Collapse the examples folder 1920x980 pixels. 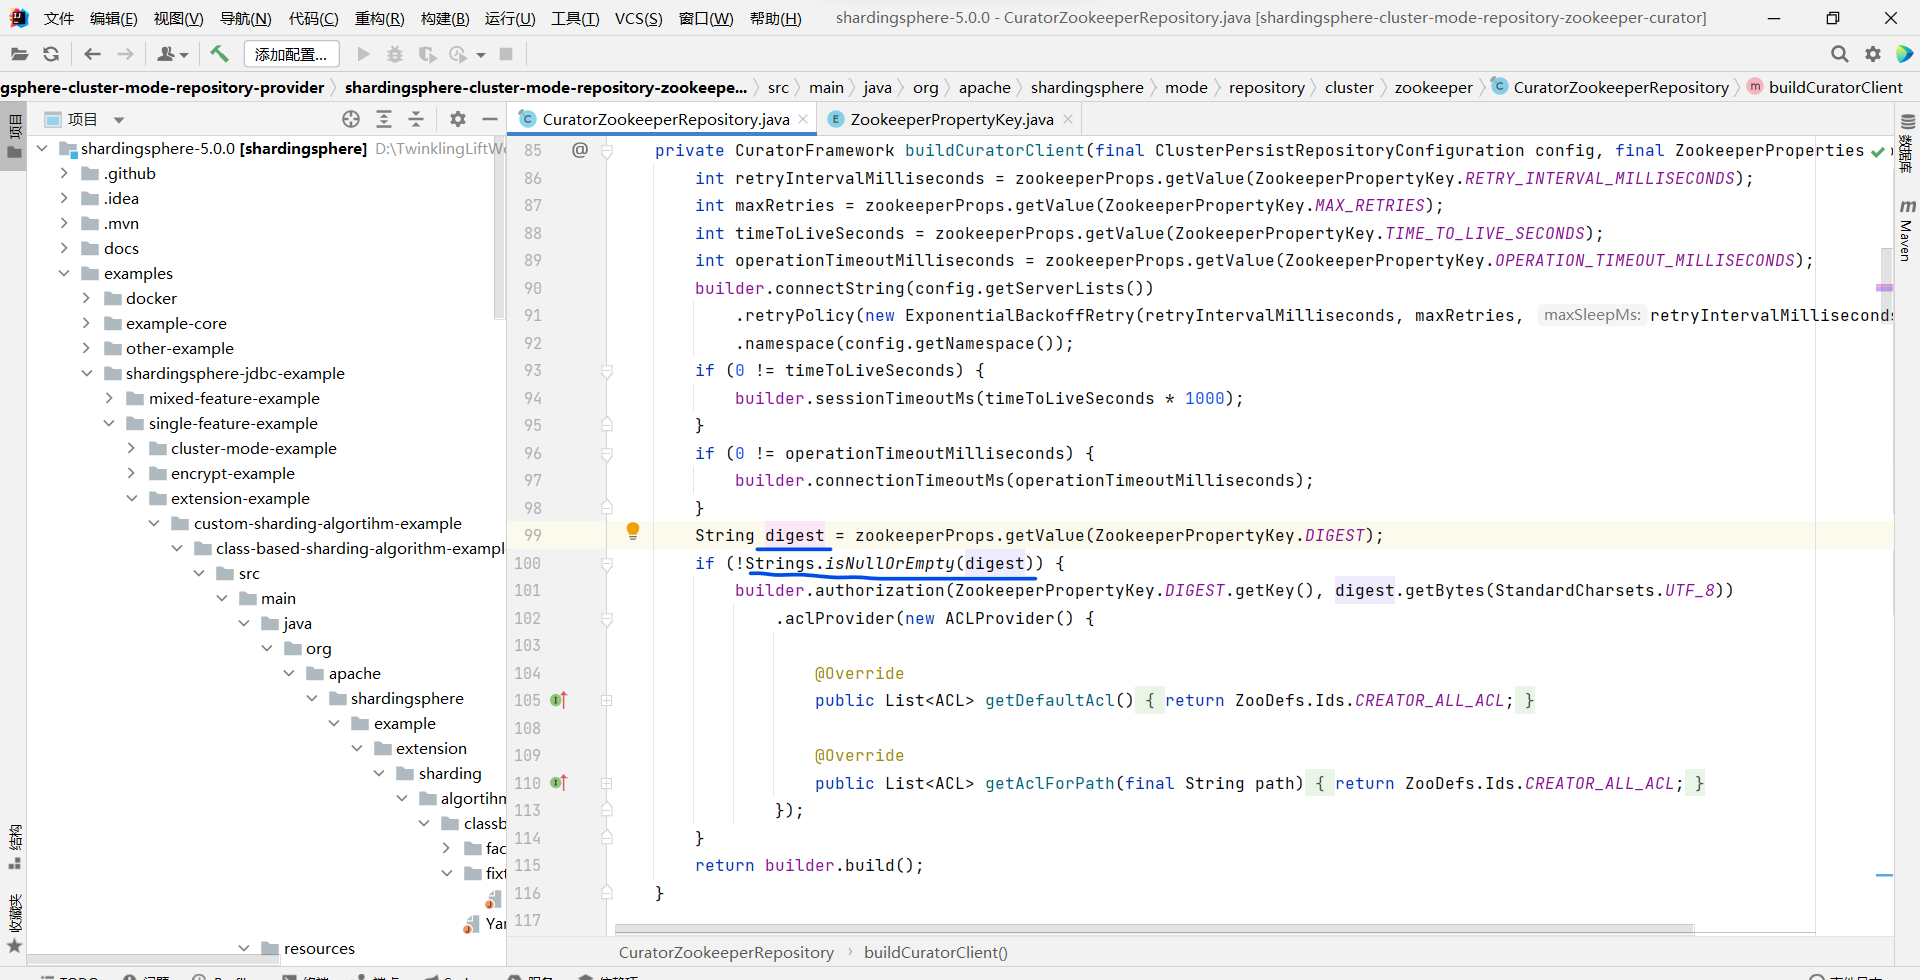click(x=64, y=273)
